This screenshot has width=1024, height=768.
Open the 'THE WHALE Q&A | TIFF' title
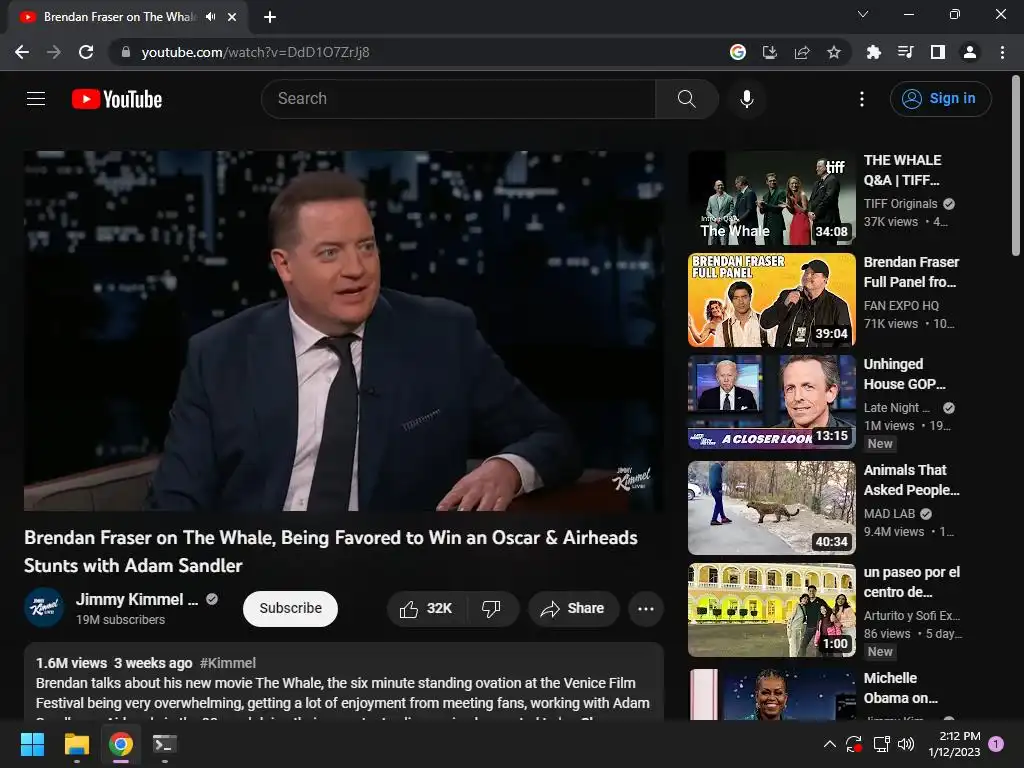click(x=903, y=170)
